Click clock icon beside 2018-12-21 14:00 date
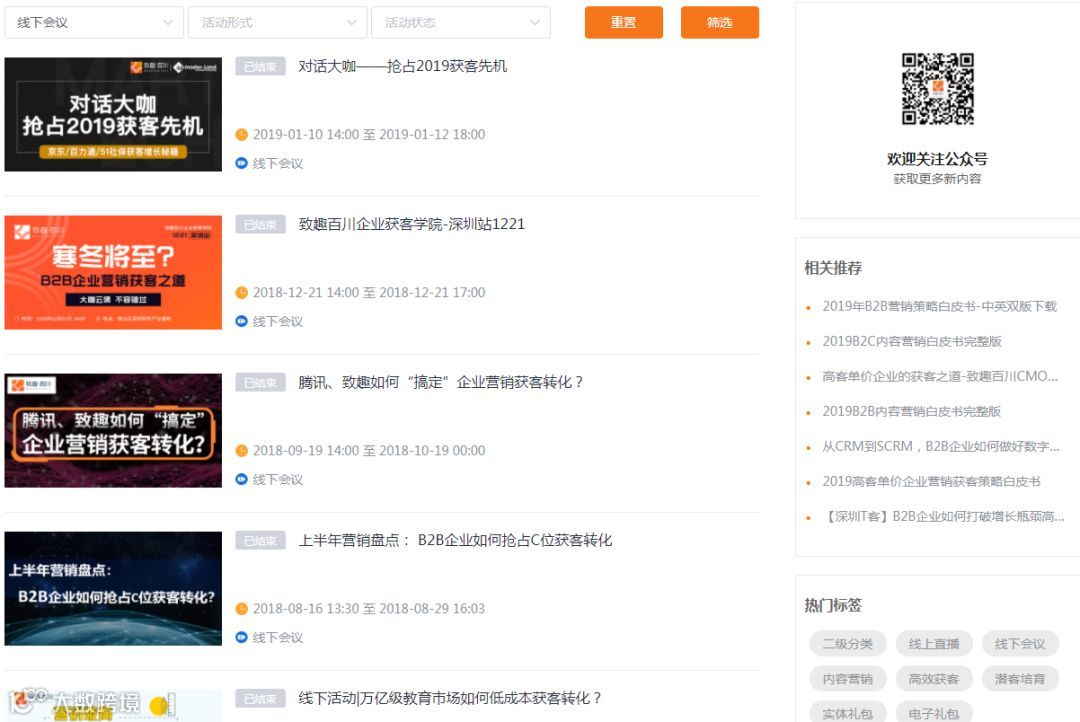 (241, 293)
